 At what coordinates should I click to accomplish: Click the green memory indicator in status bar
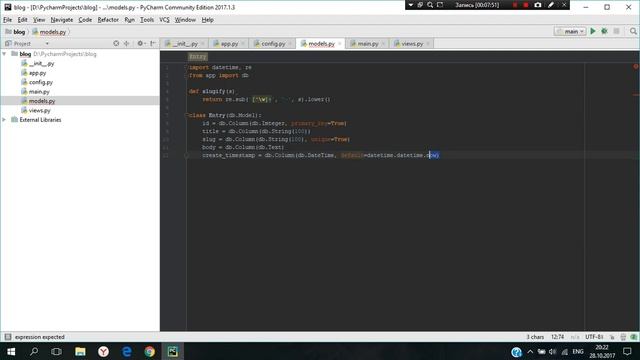tap(633, 337)
